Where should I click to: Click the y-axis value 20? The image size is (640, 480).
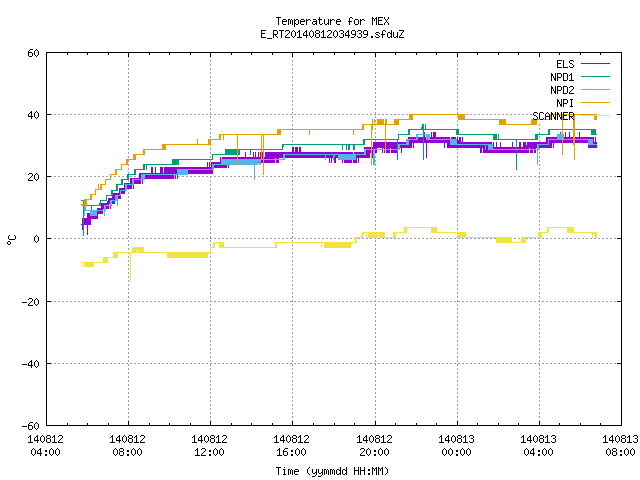pyautogui.click(x=33, y=177)
